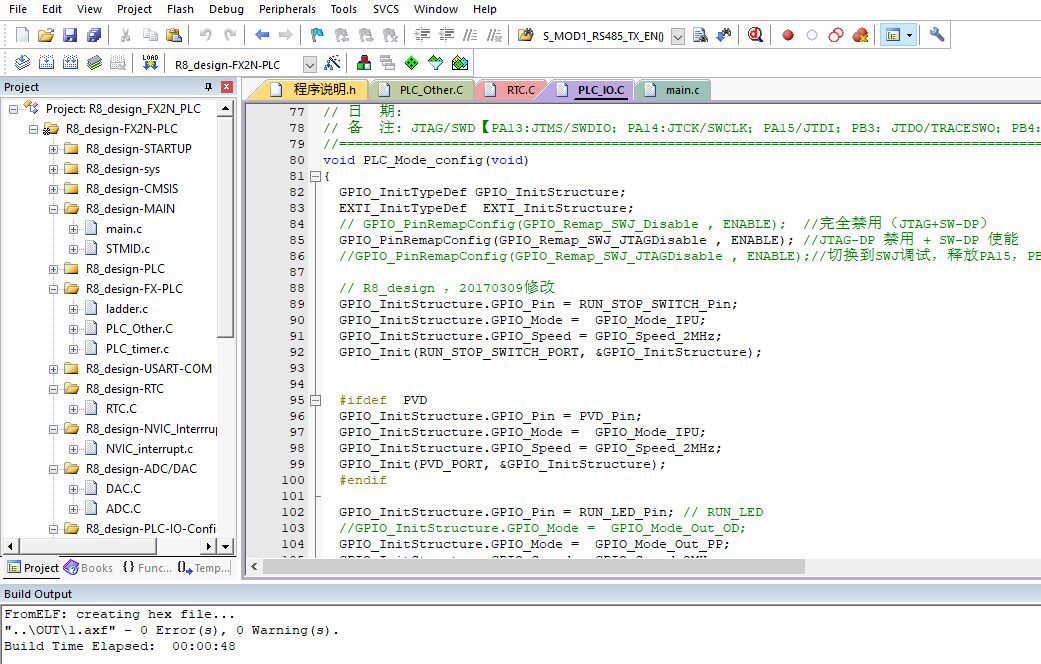Expand the R8_design-STARTUP folder
The height and width of the screenshot is (664, 1041).
pos(54,149)
